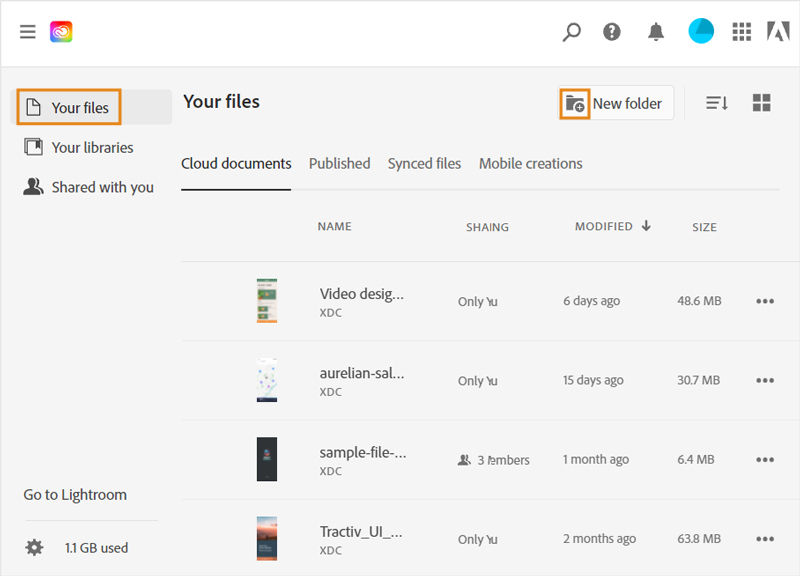The image size is (800, 576).
Task: Open the hamburger menu
Action: (x=28, y=32)
